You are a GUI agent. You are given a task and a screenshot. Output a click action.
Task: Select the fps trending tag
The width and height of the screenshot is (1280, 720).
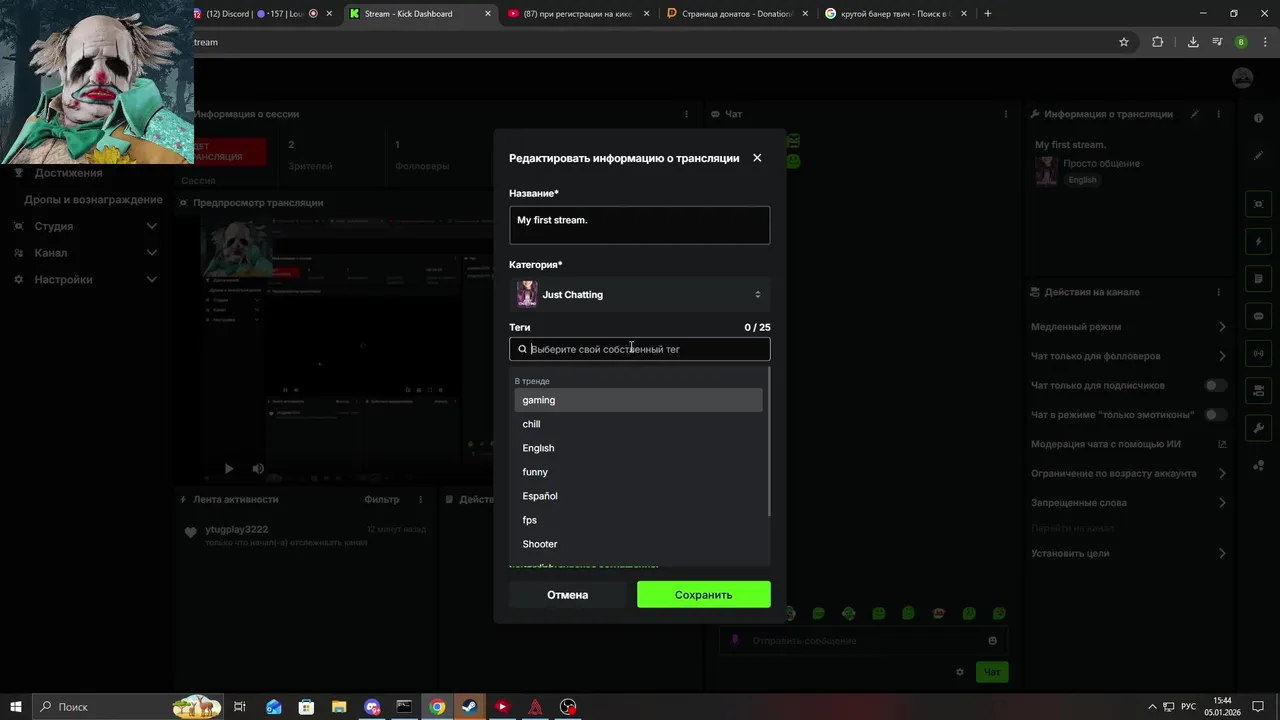point(638,520)
